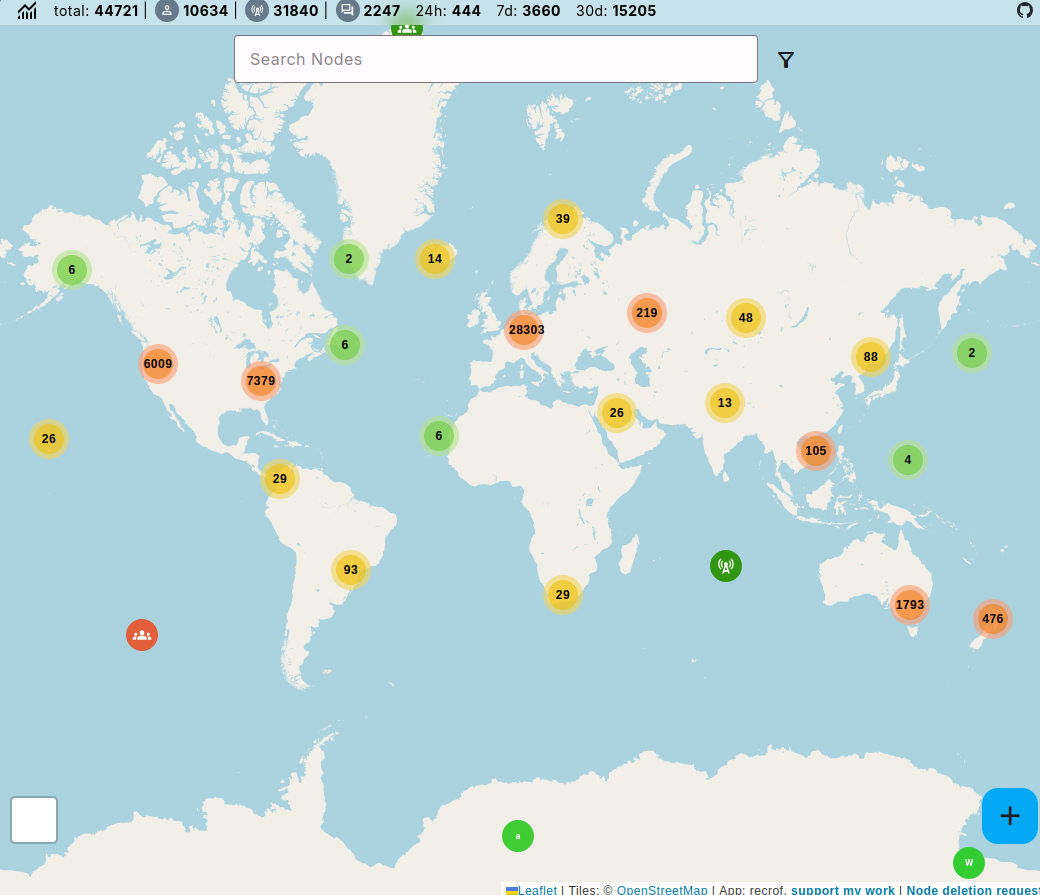Expand the 4 cluster east of Philippines
This screenshot has width=1040, height=895.
pyautogui.click(x=907, y=460)
